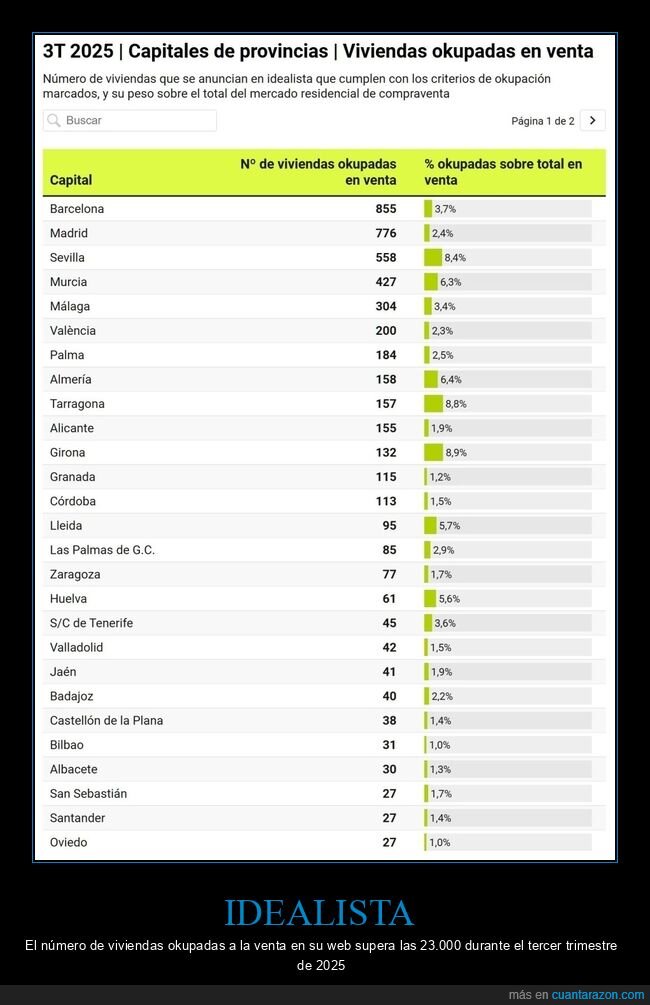Click the S/C de Tenerife entry

click(x=91, y=623)
